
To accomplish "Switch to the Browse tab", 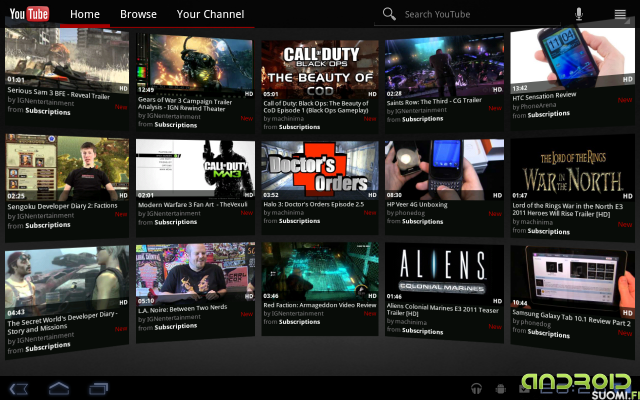I will [x=138, y=14].
